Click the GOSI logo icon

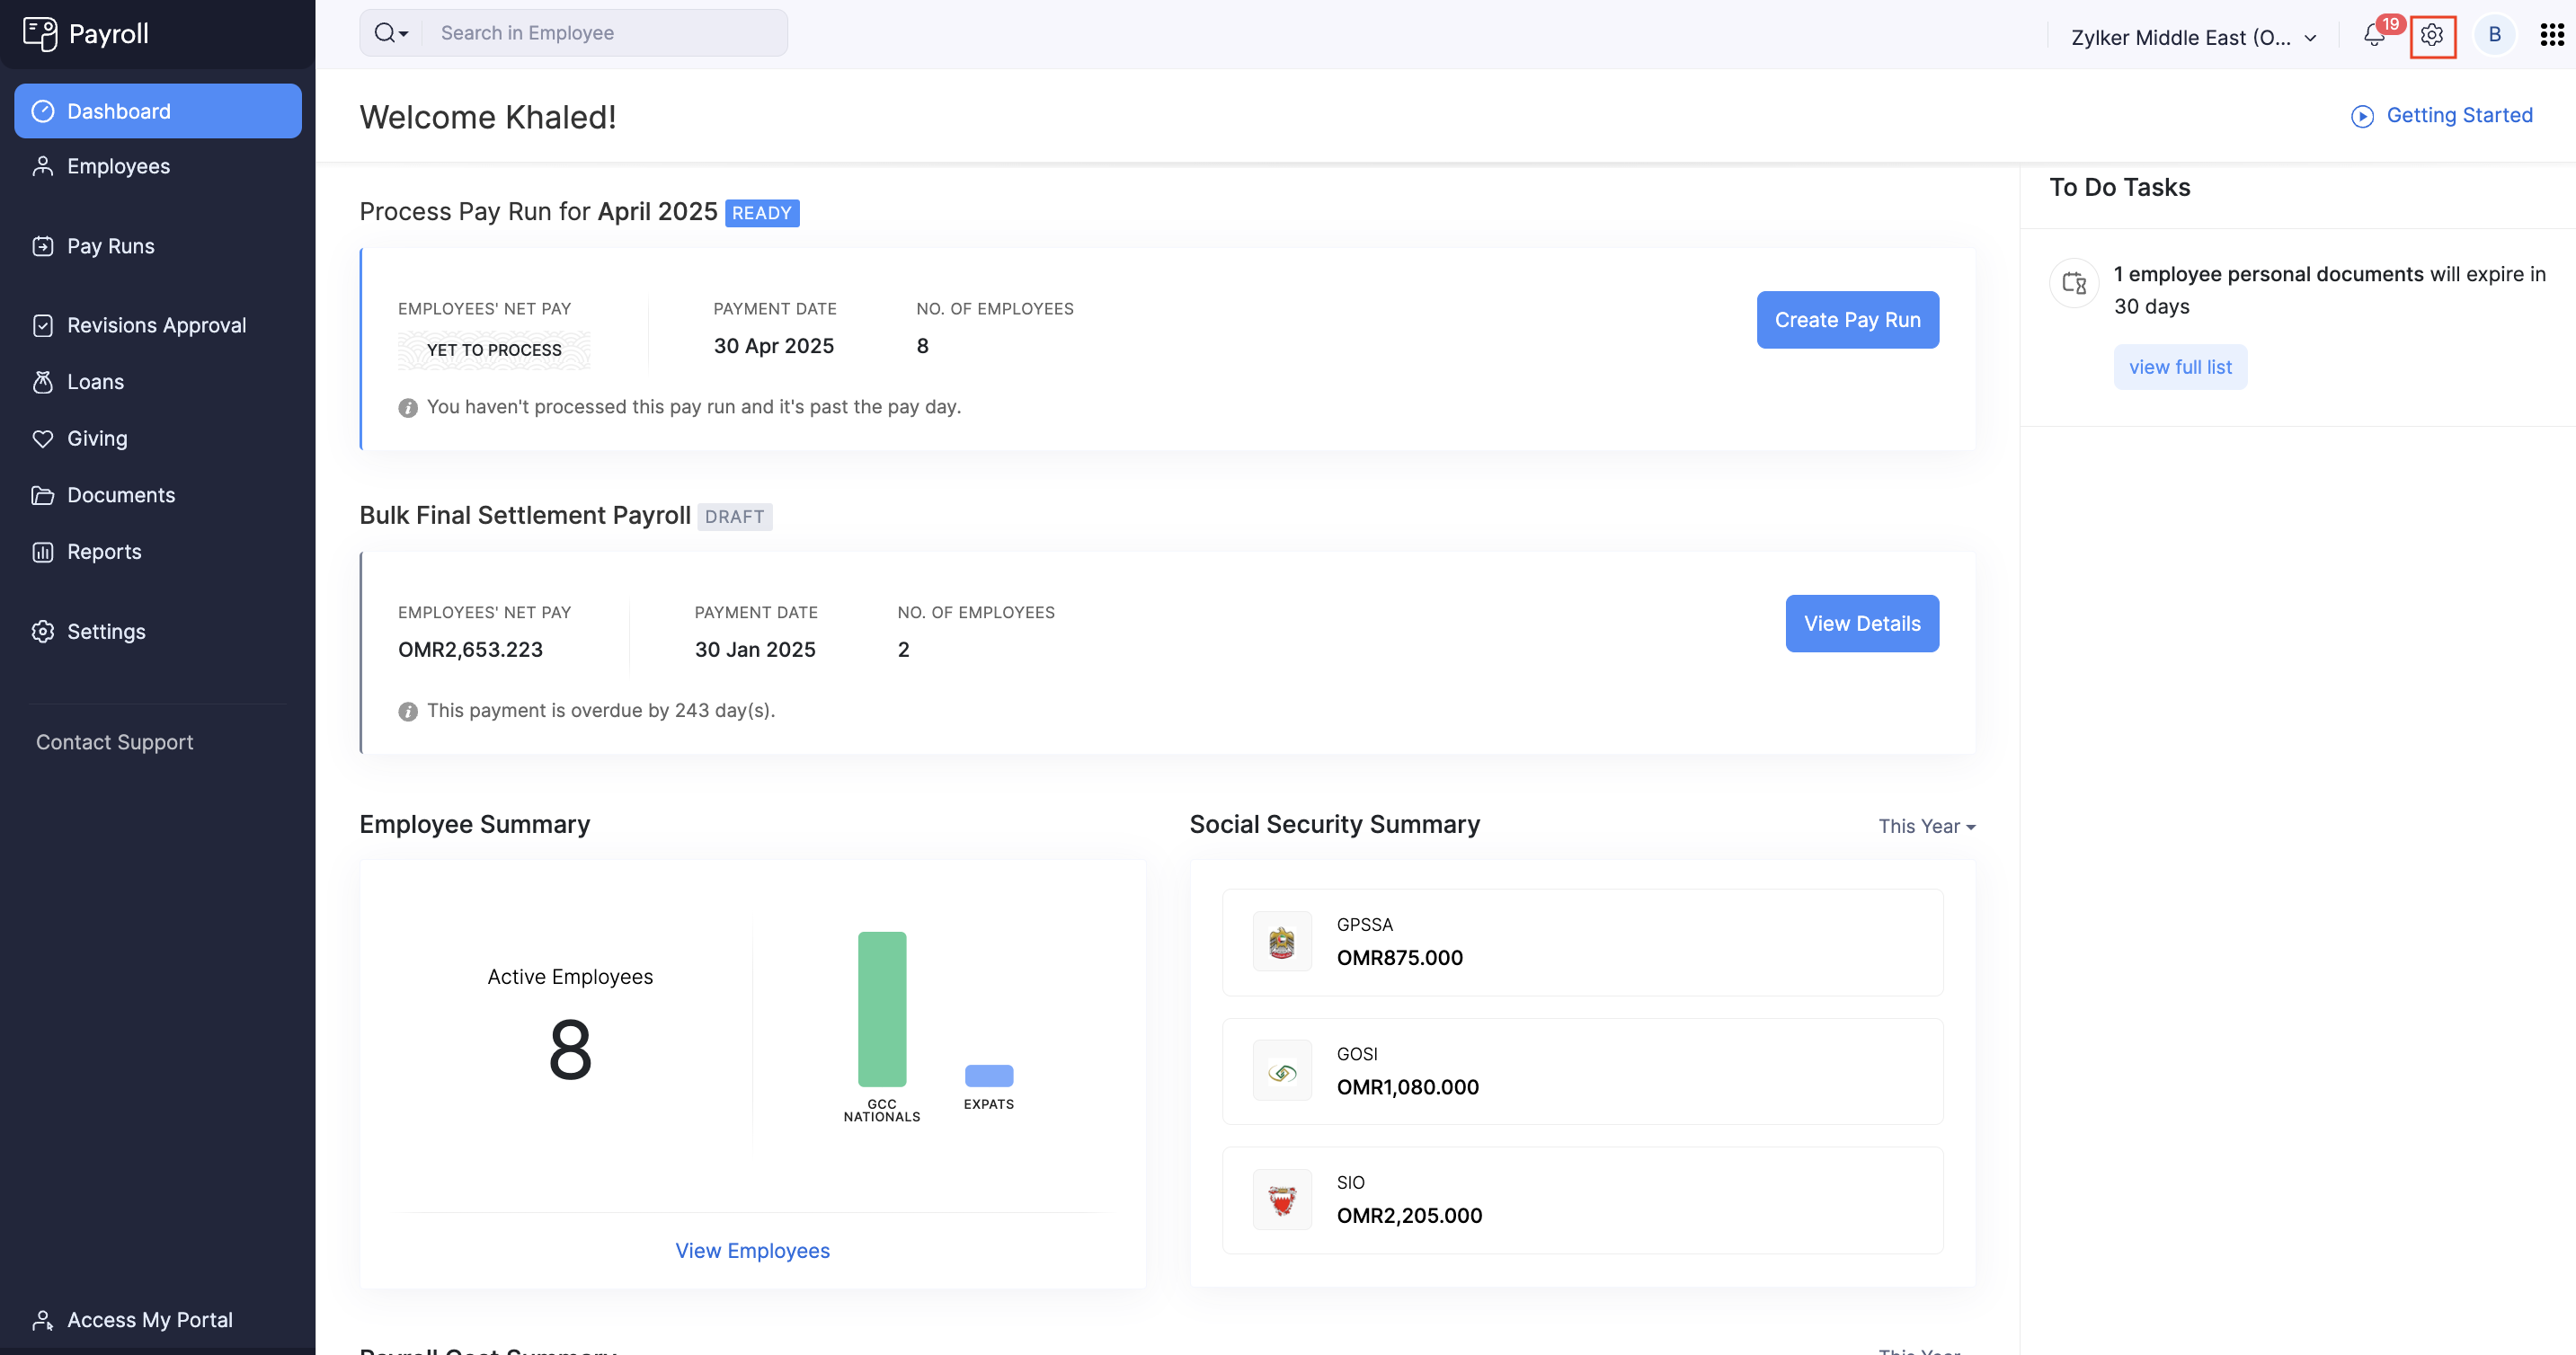(x=1282, y=1071)
